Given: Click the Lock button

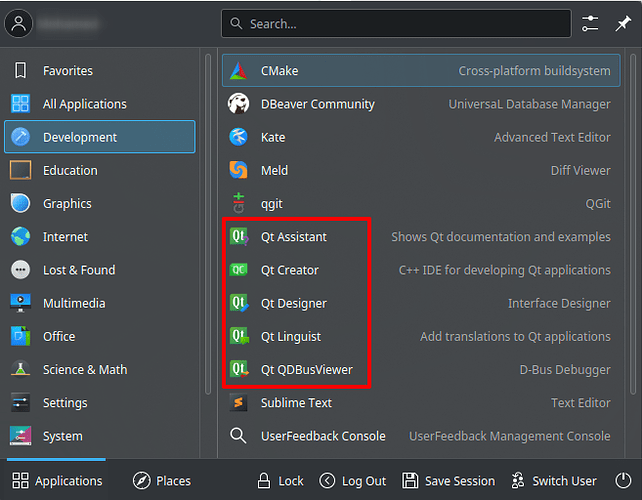Looking at the screenshot, I should click(280, 480).
